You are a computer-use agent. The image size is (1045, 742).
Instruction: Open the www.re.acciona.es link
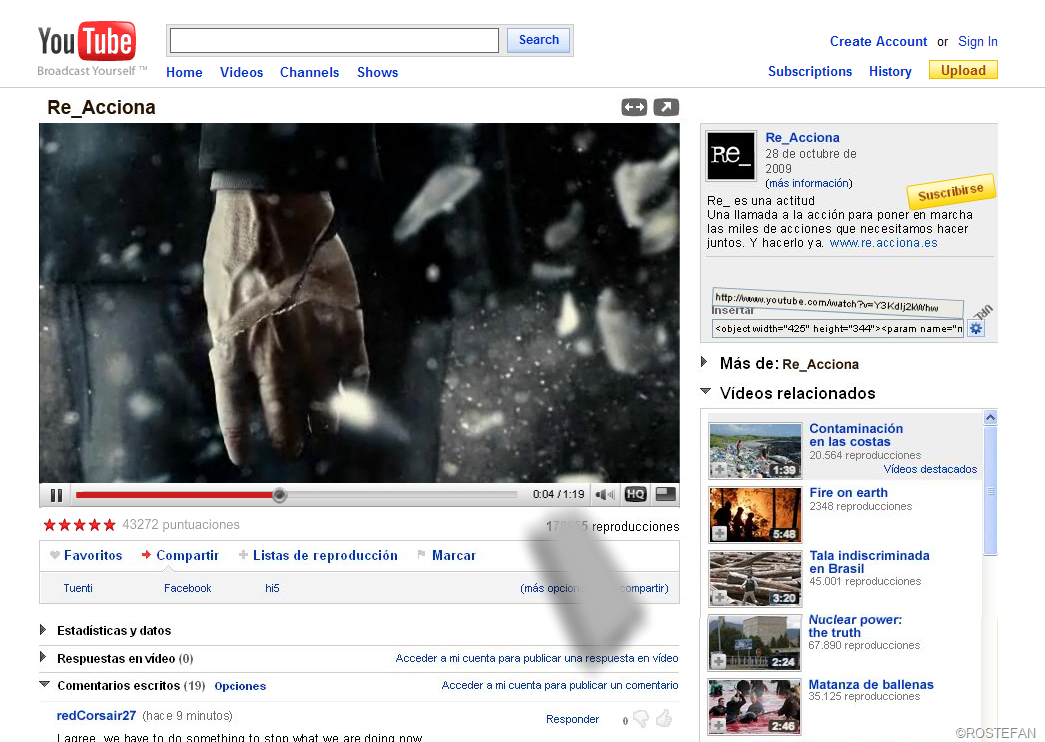[x=884, y=243]
